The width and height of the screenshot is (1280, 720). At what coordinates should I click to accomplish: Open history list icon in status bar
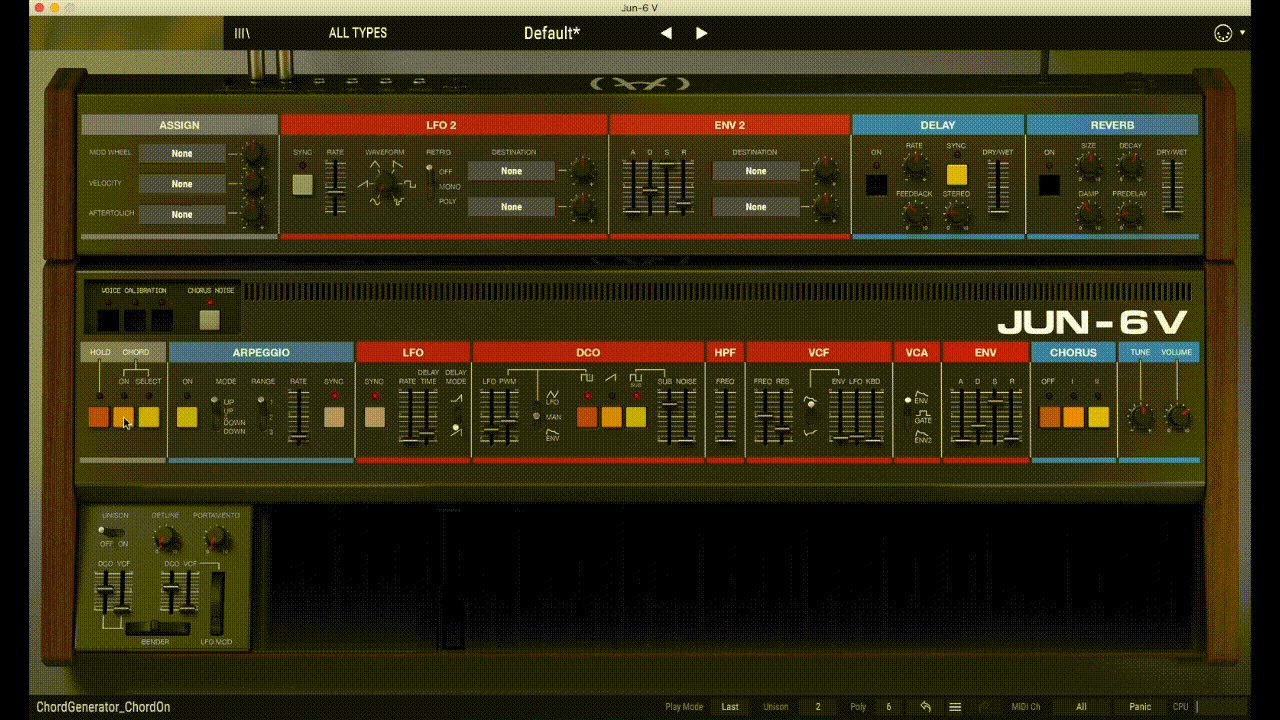(955, 707)
